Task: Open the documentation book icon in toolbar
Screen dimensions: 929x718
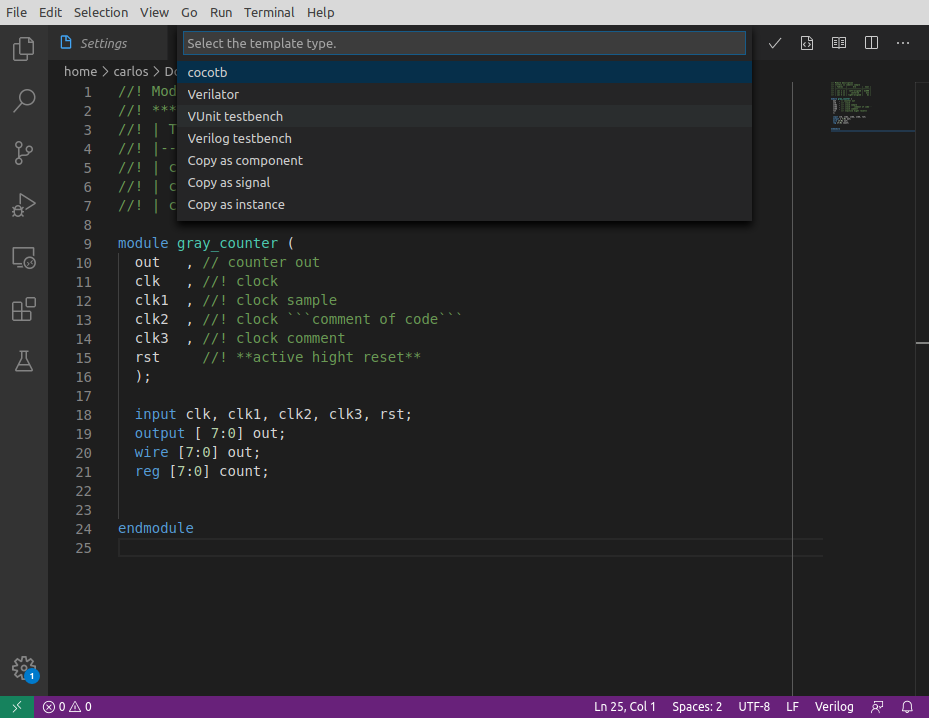Action: point(839,43)
